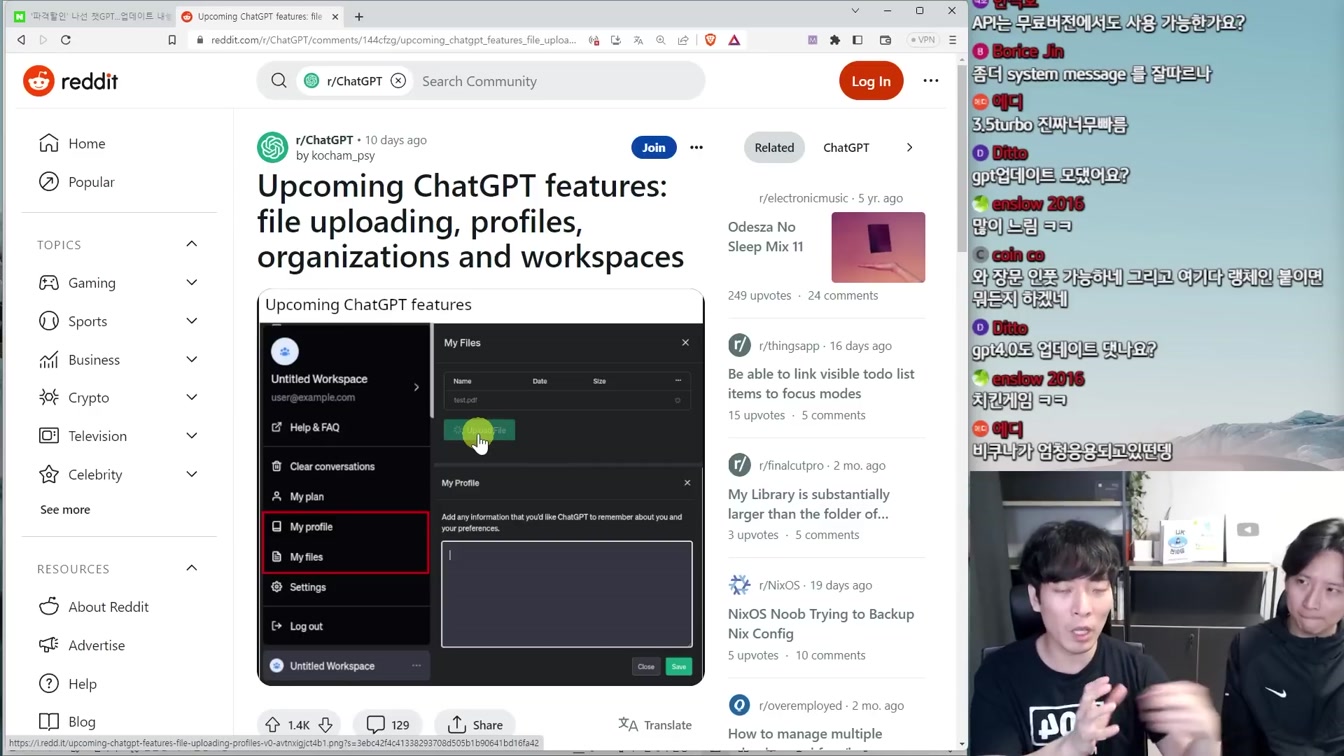1344x756 pixels.
Task: Downvote the post
Action: (325, 725)
